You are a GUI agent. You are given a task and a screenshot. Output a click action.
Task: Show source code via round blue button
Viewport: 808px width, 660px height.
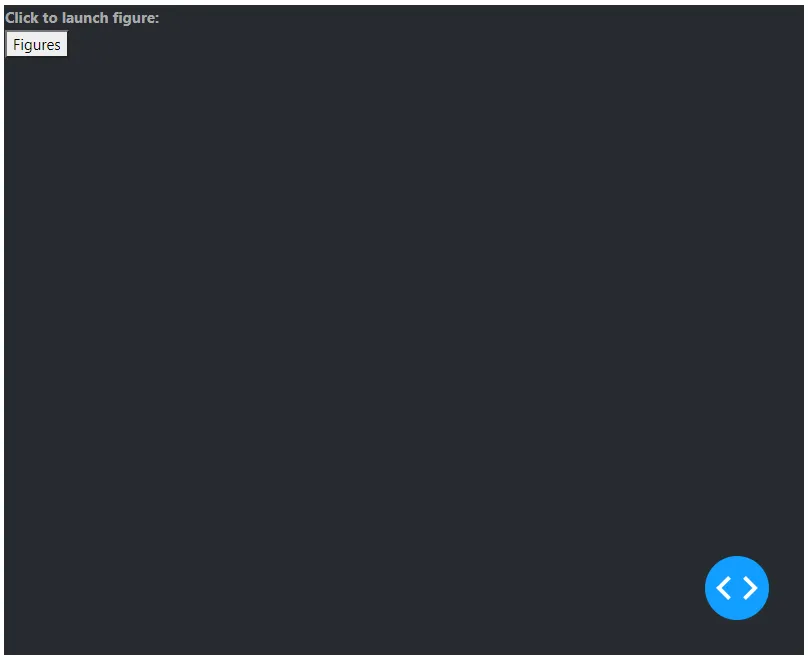pyautogui.click(x=736, y=587)
